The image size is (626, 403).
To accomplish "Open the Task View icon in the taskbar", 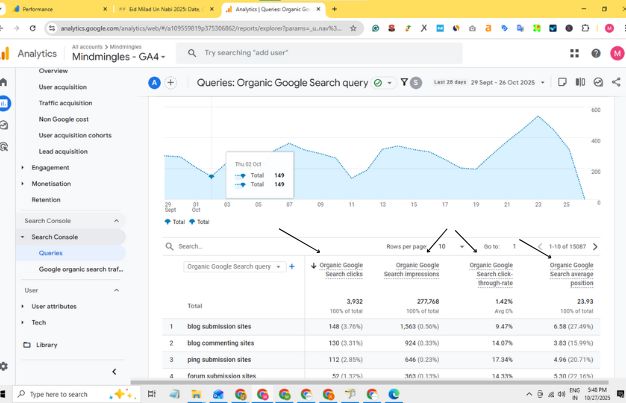I will [152, 394].
